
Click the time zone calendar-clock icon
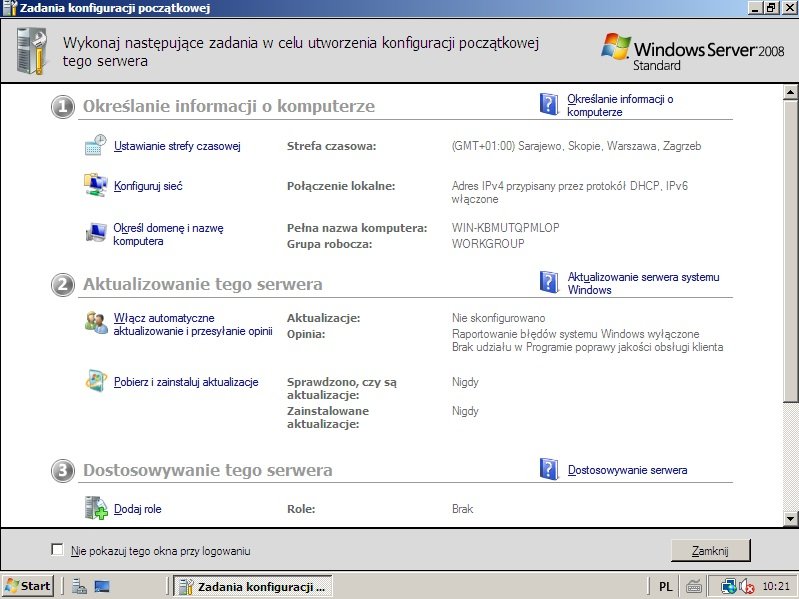tap(95, 145)
